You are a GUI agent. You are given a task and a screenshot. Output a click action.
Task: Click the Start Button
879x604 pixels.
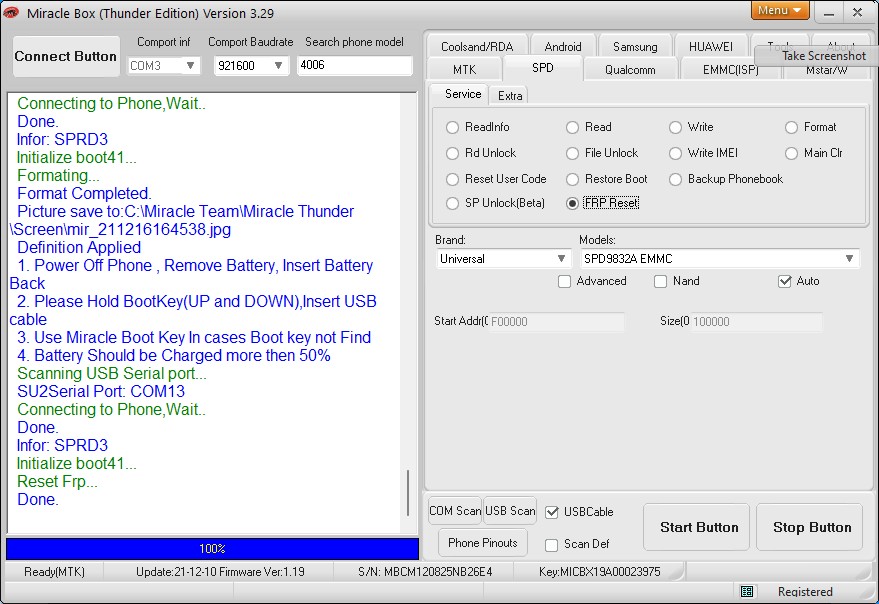[x=696, y=527]
